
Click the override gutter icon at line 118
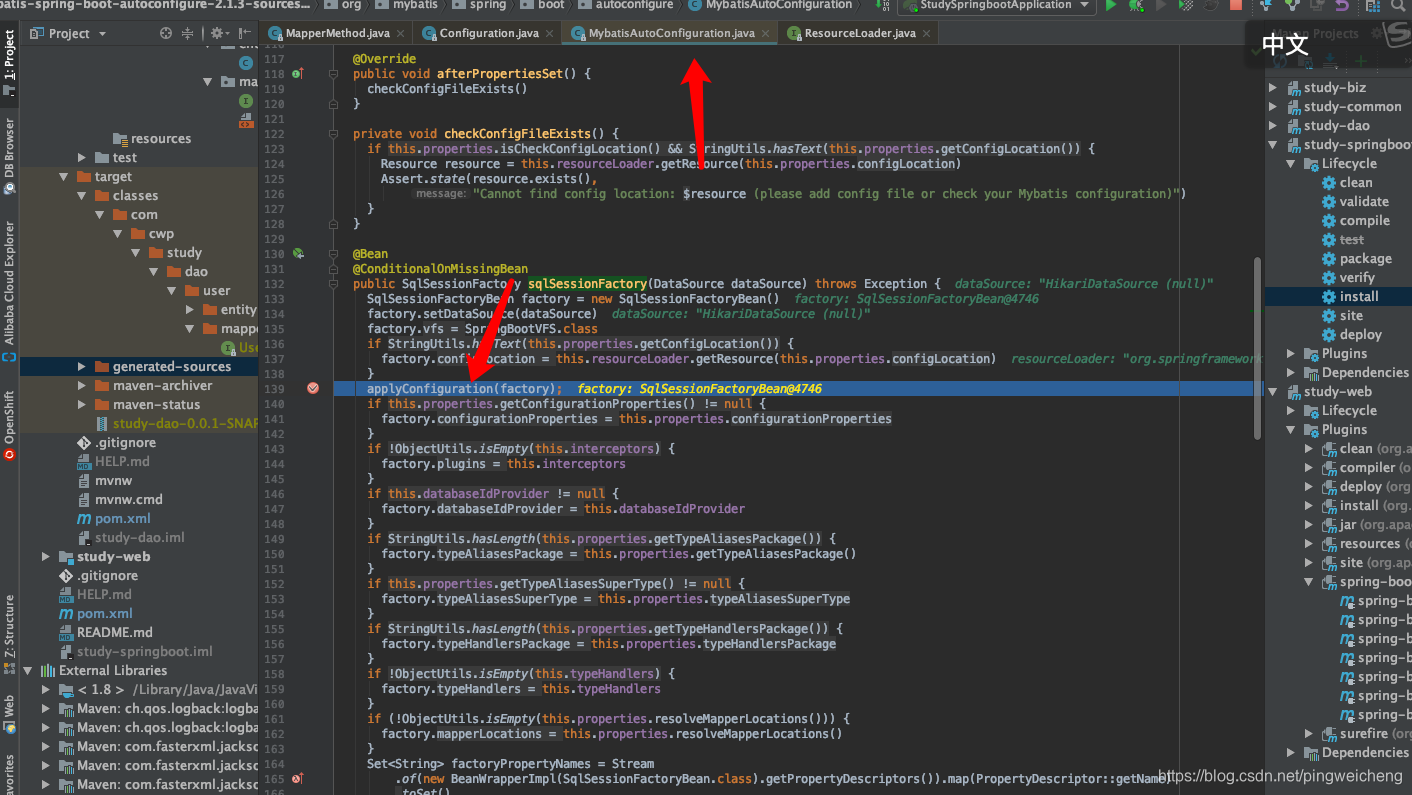click(x=298, y=74)
